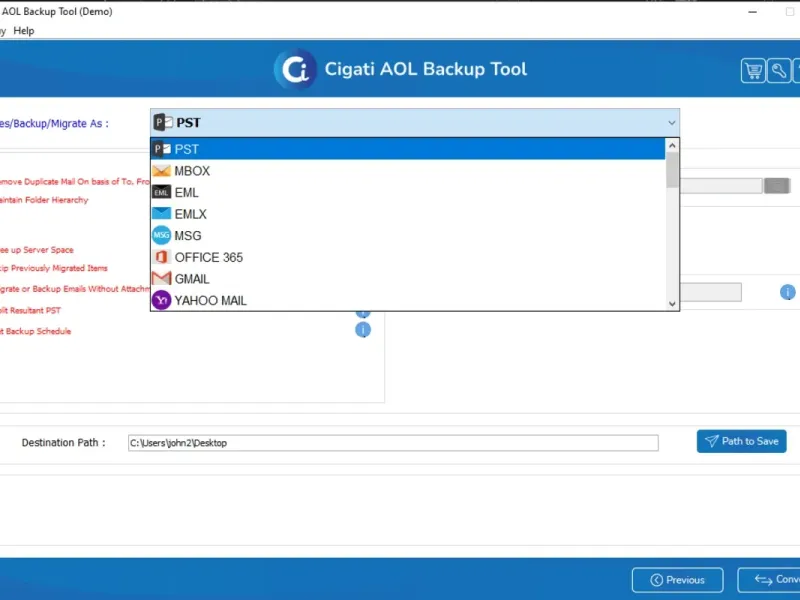Select OFFICE 365 migration option
Viewport: 800px width, 600px height.
tap(408, 257)
